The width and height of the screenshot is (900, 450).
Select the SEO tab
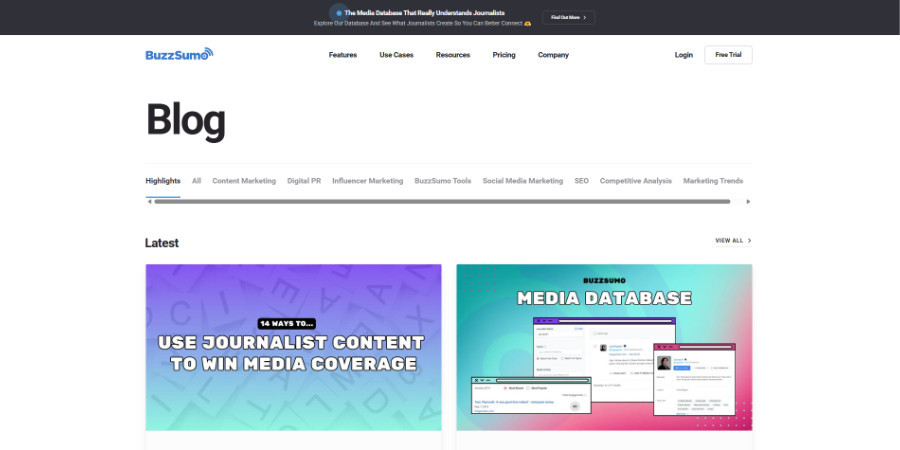[x=581, y=181]
